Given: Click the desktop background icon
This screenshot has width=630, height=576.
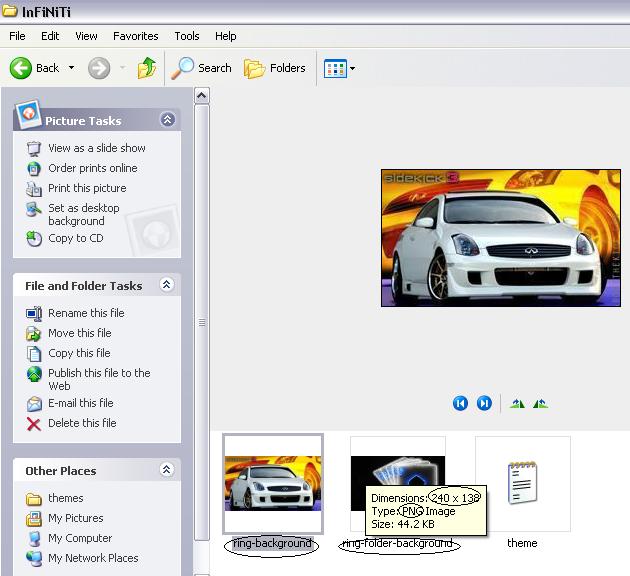Looking at the screenshot, I should (34, 209).
